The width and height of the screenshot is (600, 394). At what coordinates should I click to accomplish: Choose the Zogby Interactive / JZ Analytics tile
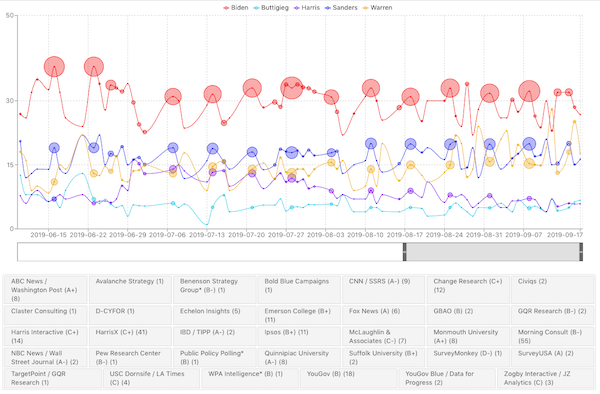click(x=545, y=378)
